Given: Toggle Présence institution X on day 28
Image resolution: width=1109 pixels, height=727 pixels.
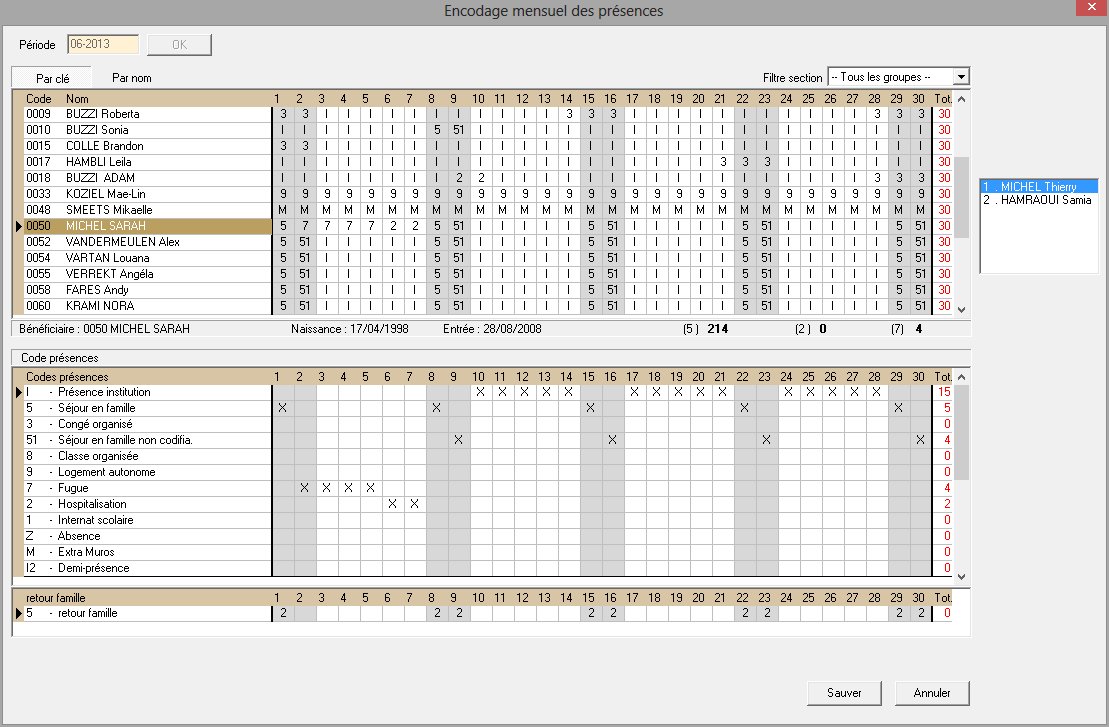Looking at the screenshot, I should 876,392.
